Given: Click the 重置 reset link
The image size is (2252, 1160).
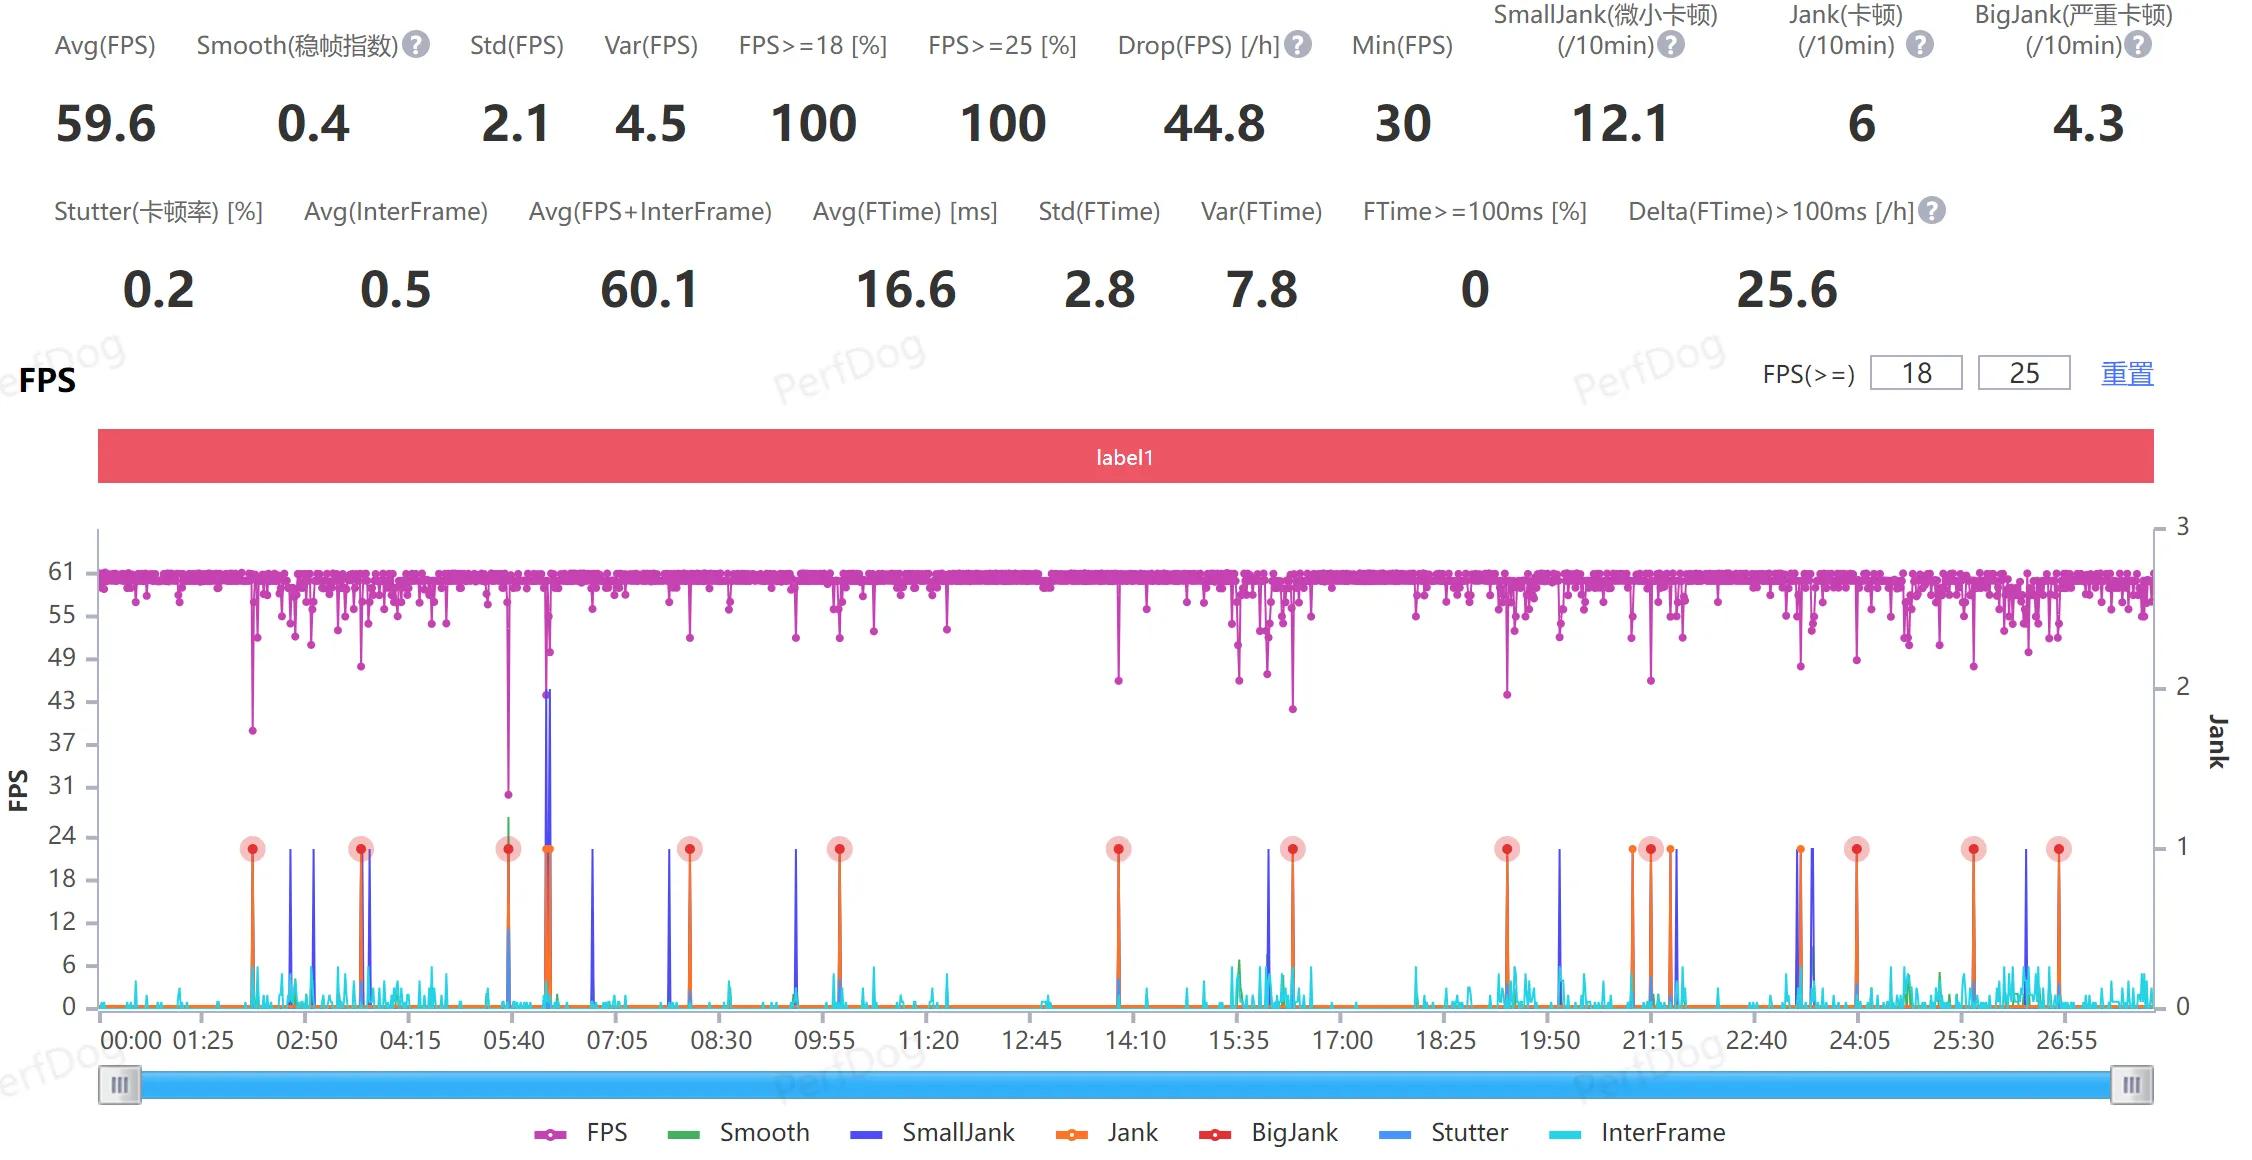Looking at the screenshot, I should [x=2127, y=374].
